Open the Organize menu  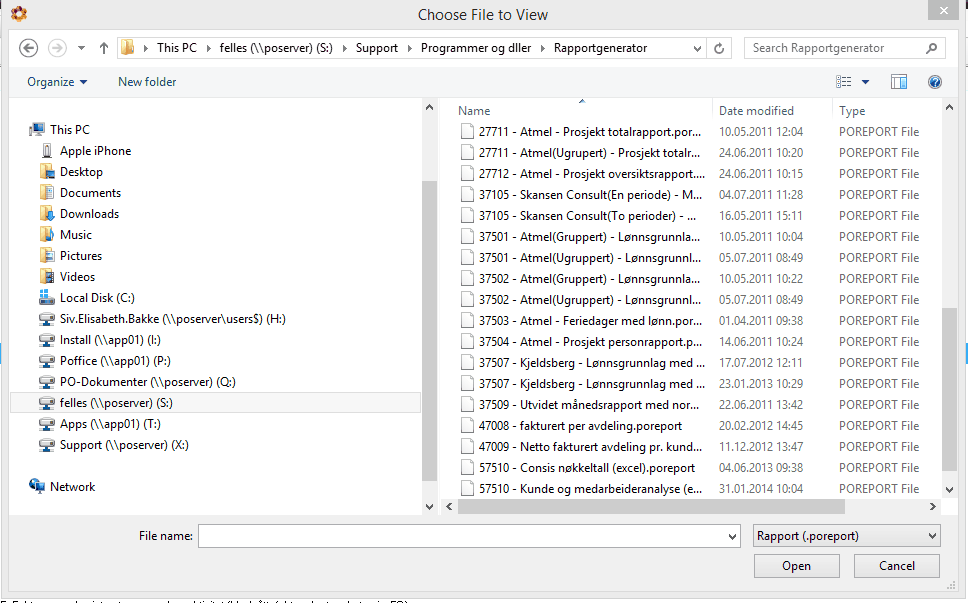click(57, 81)
